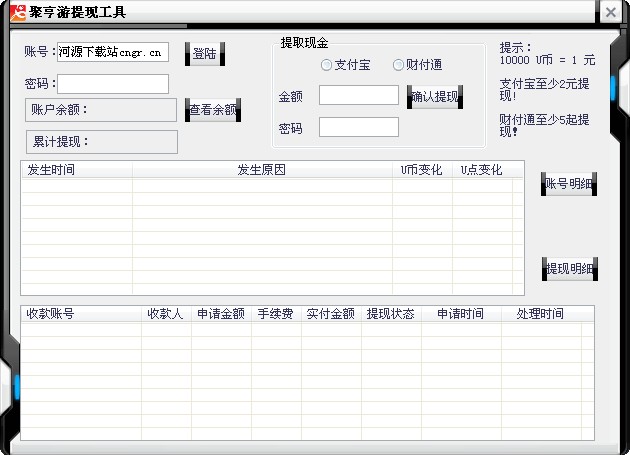Click the 提现状态 column header
Viewport: 630px width, 455px height.
390,314
